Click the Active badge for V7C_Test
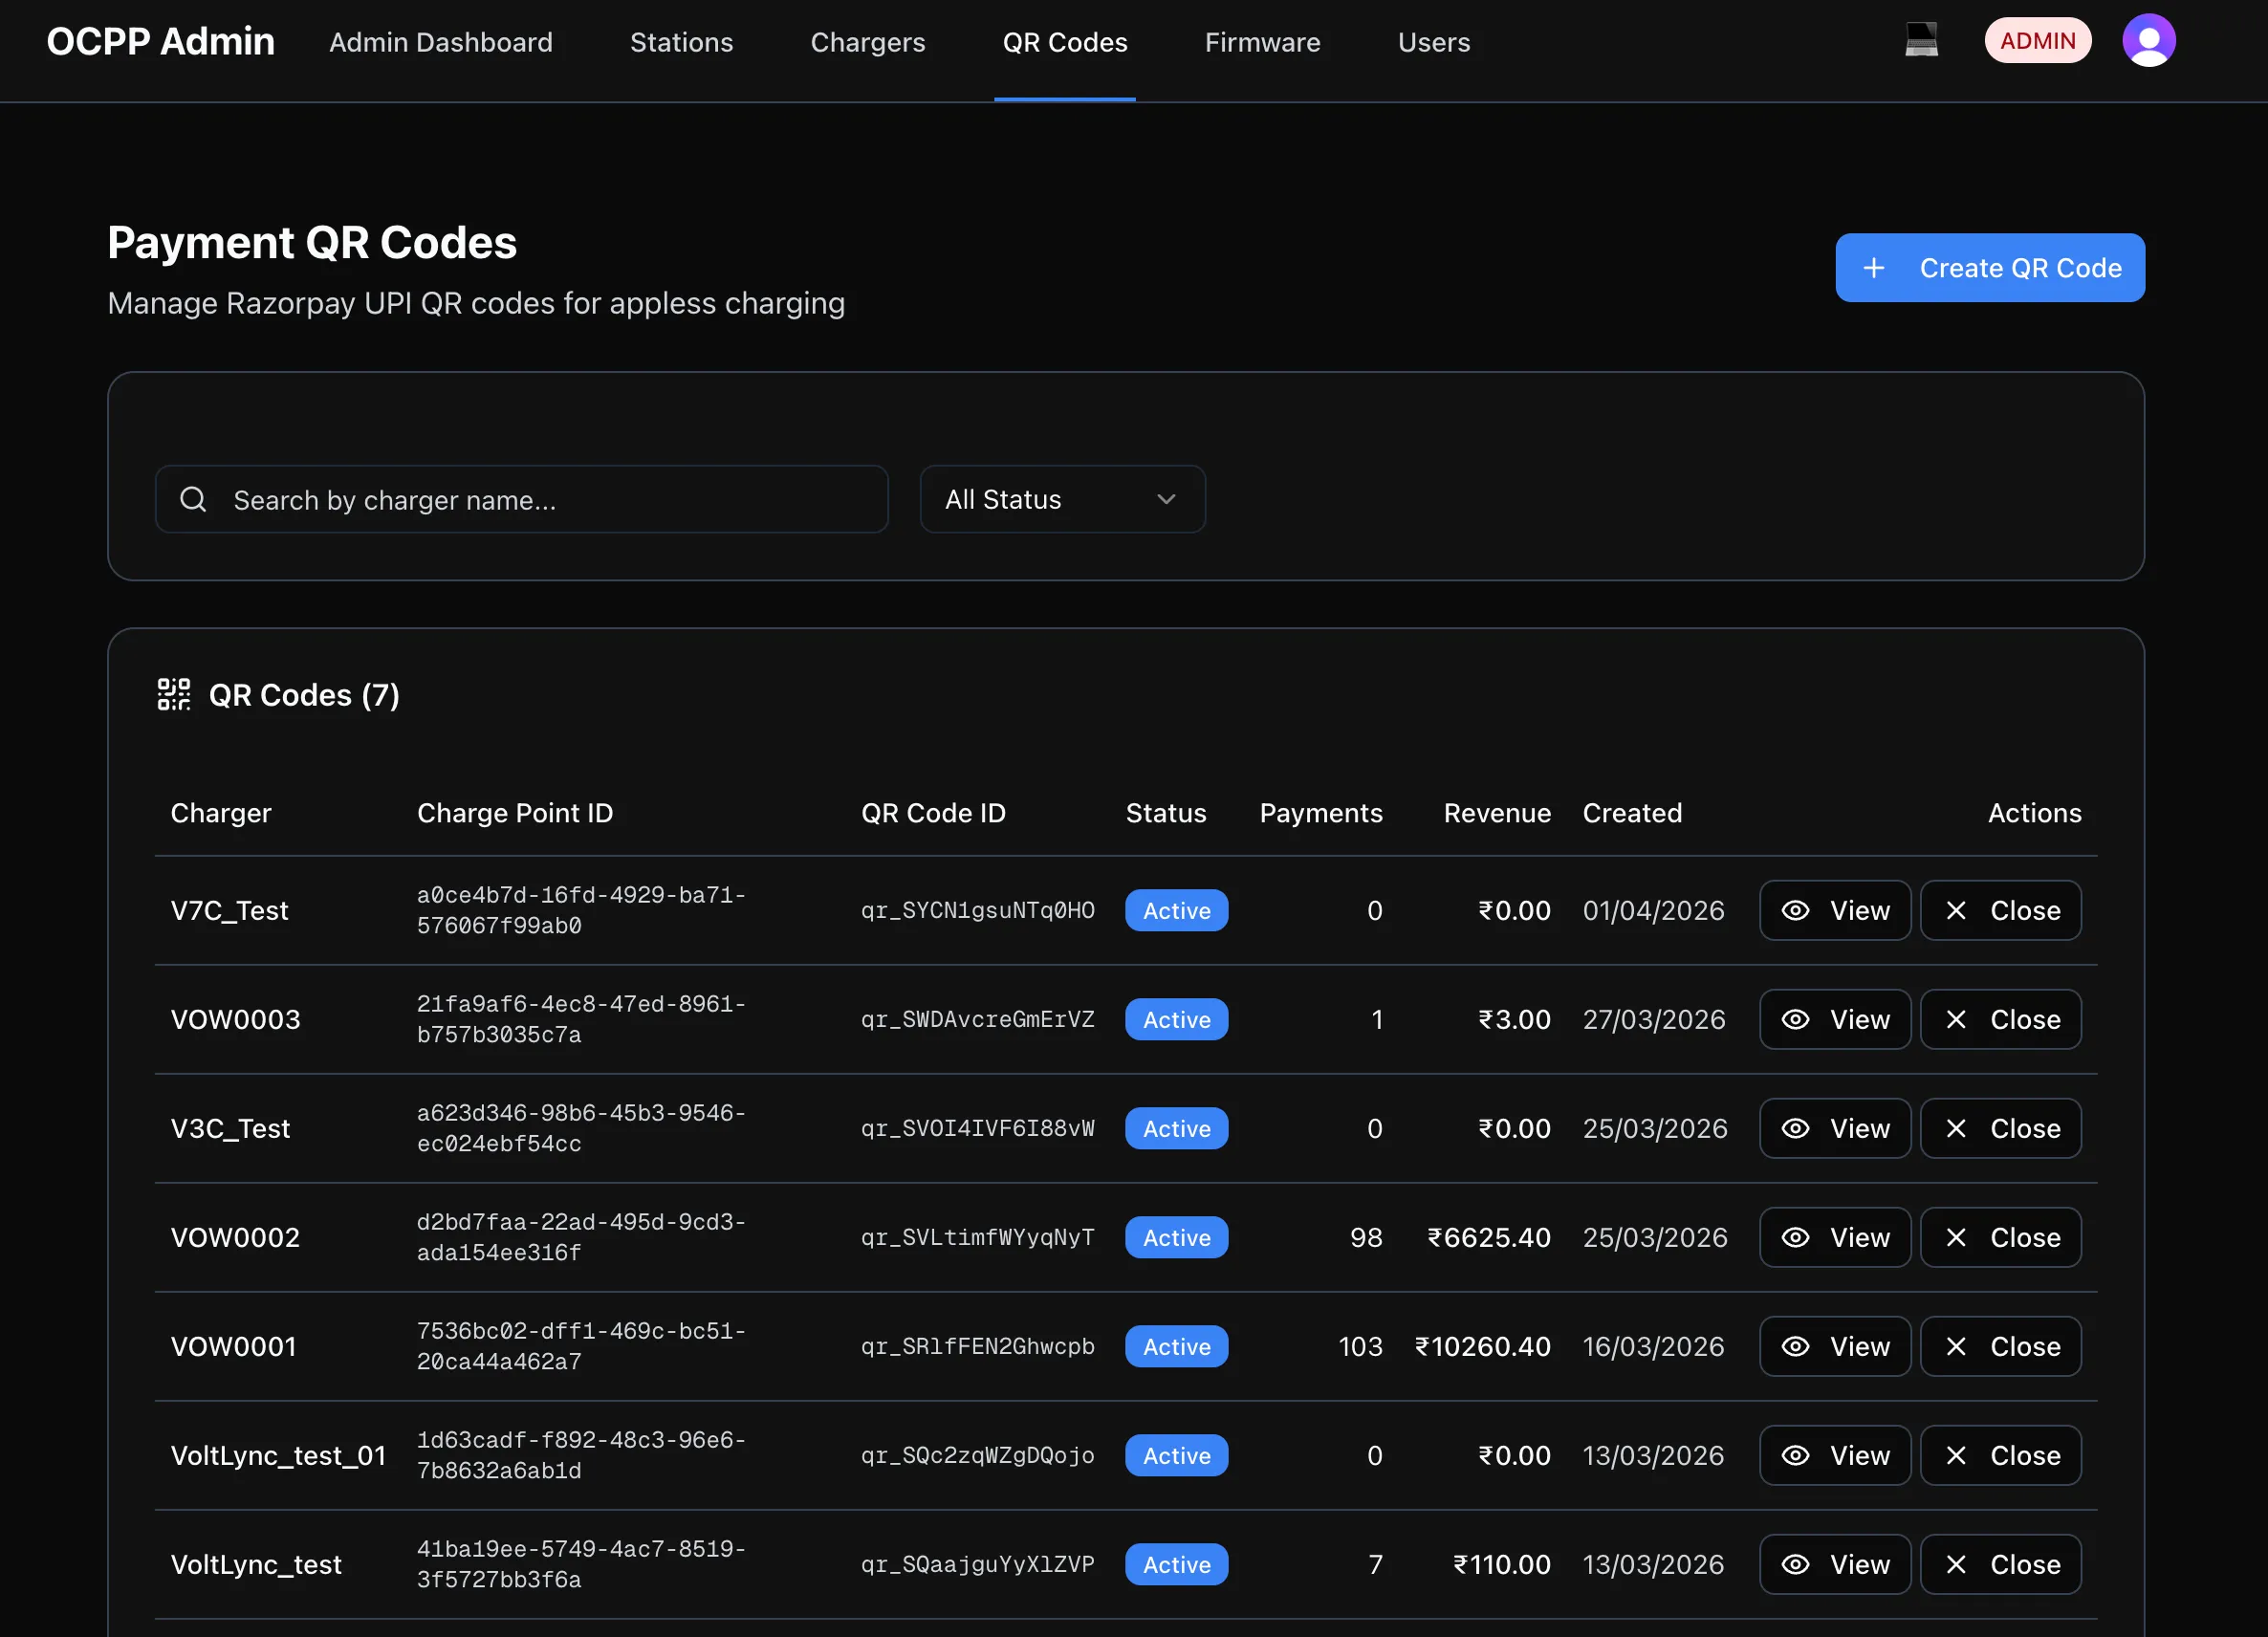The image size is (2268, 1637). click(x=1176, y=910)
